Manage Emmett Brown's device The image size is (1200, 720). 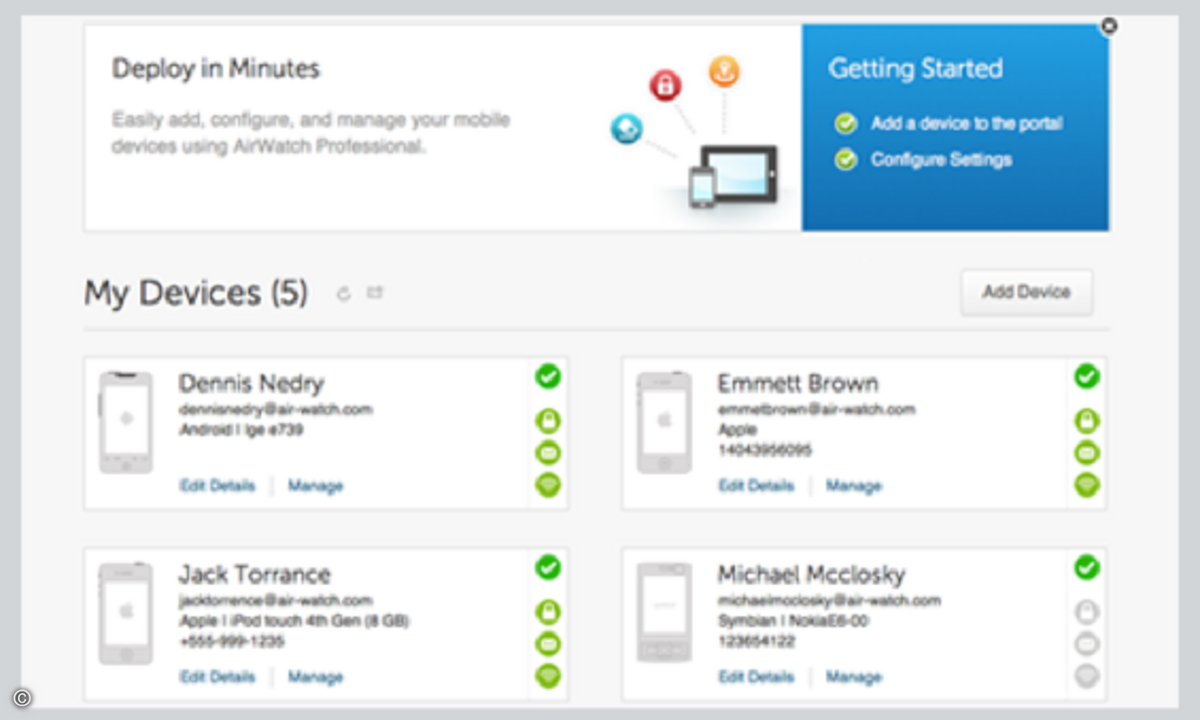(853, 486)
